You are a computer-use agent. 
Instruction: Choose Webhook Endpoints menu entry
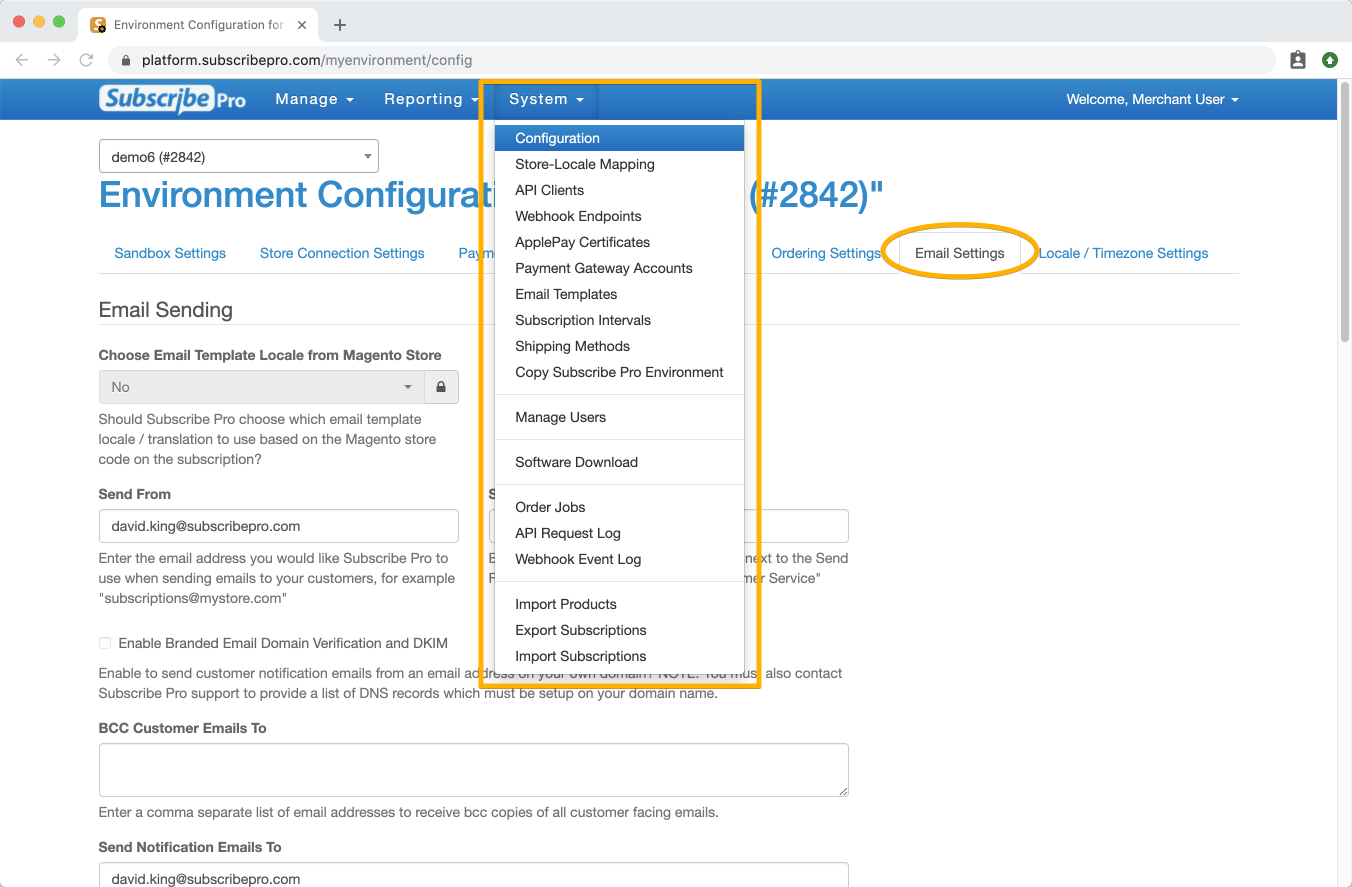(619, 216)
